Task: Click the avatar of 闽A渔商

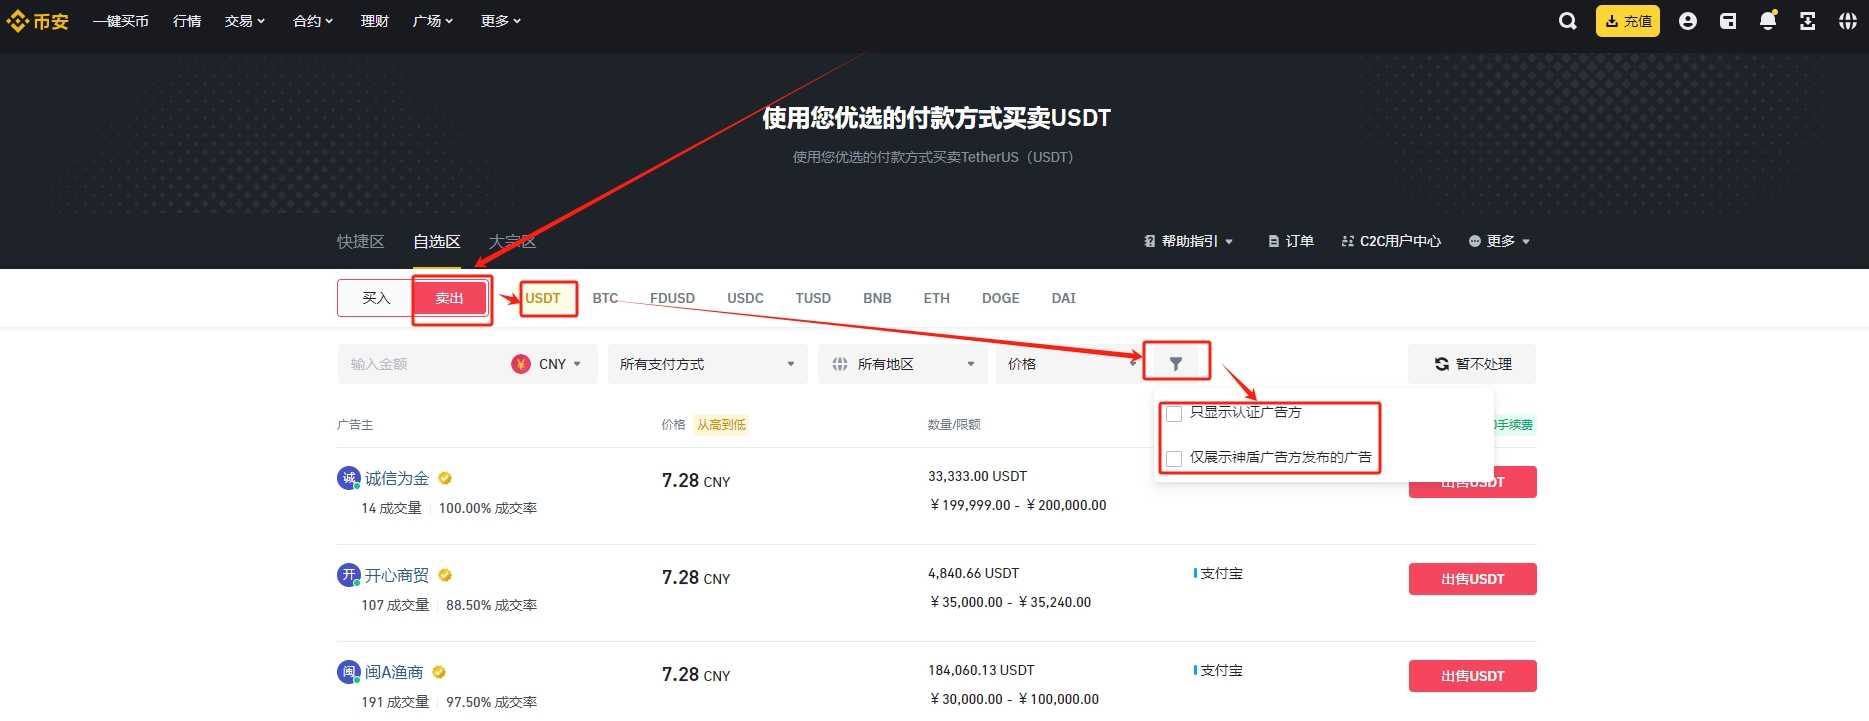Action: (x=348, y=672)
